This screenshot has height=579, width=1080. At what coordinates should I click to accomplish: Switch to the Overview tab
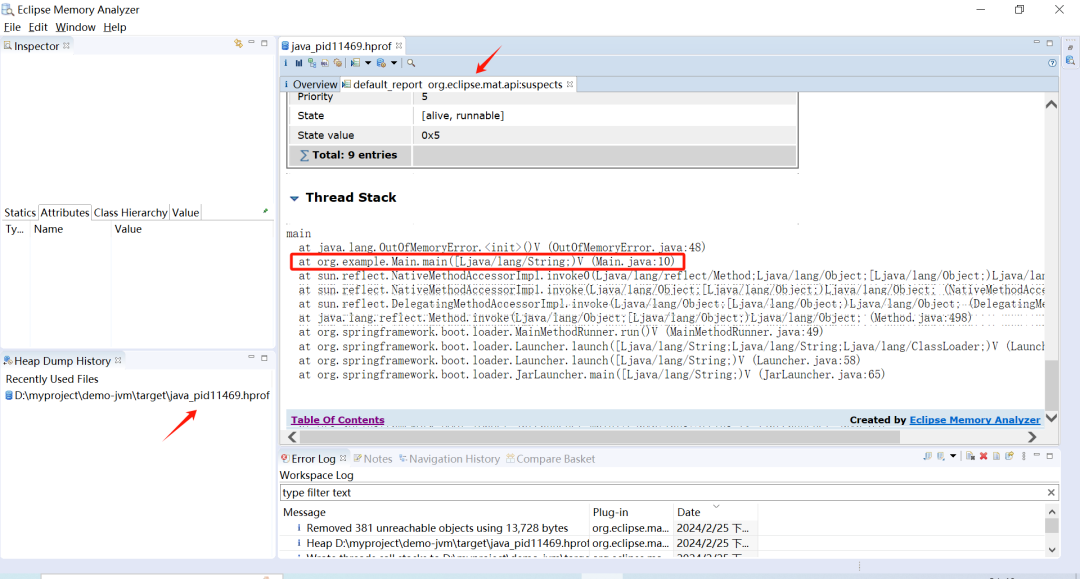point(310,84)
